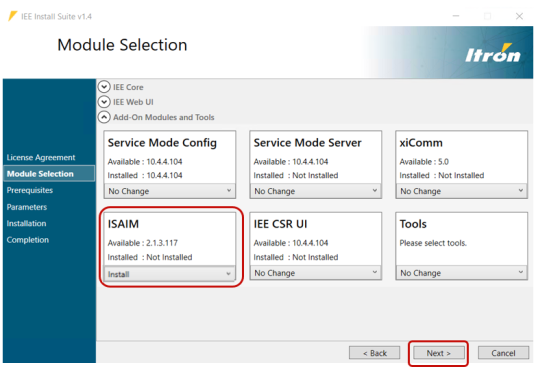Expand the IEE Web UI section
Image resolution: width=536 pixels, height=367 pixels.
(104, 102)
